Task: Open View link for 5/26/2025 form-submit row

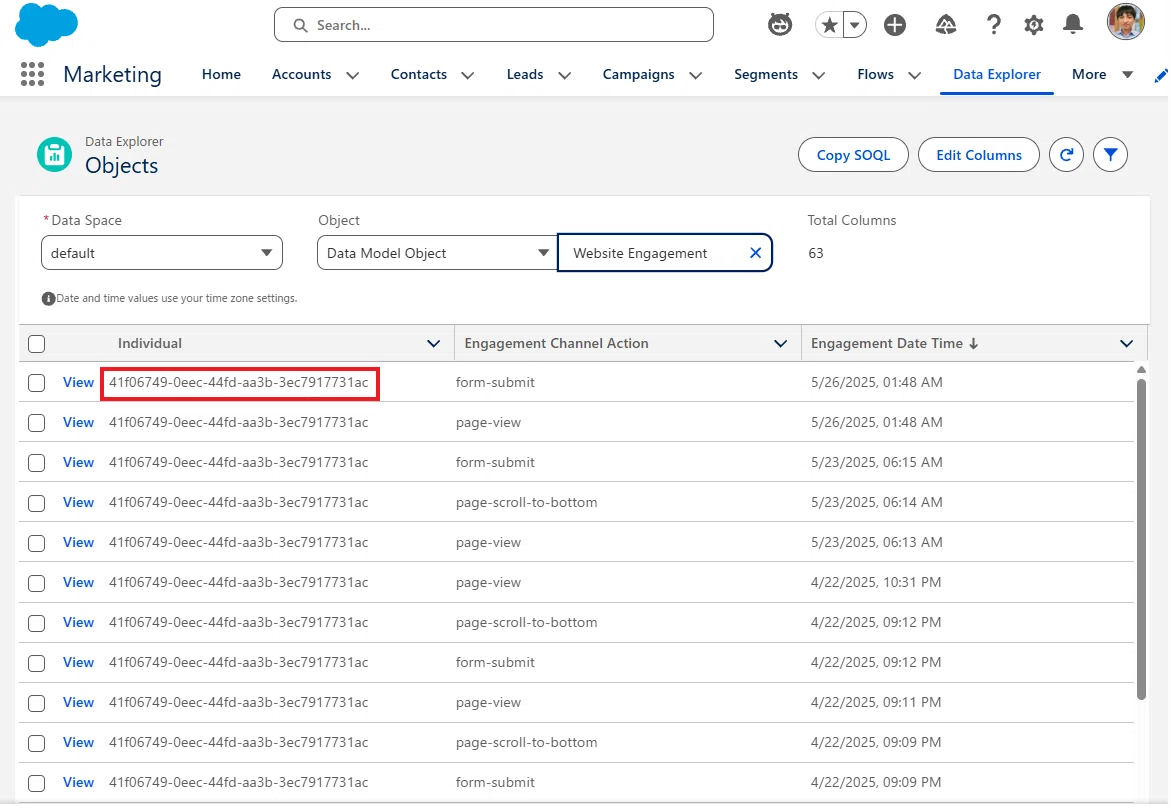Action: [78, 382]
